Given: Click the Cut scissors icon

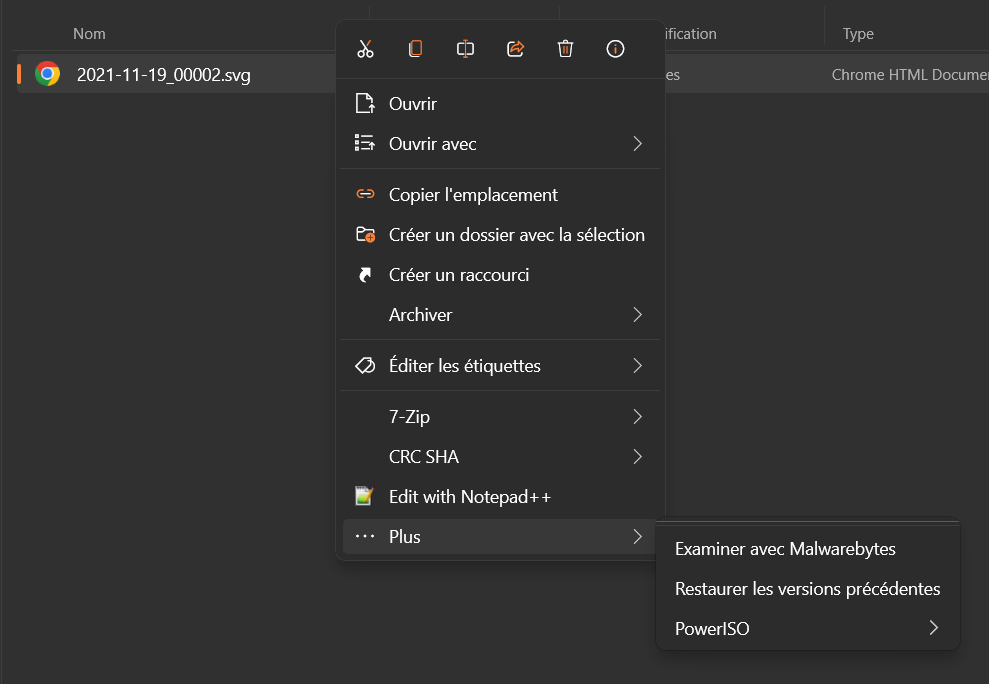Looking at the screenshot, I should pyautogui.click(x=365, y=48).
